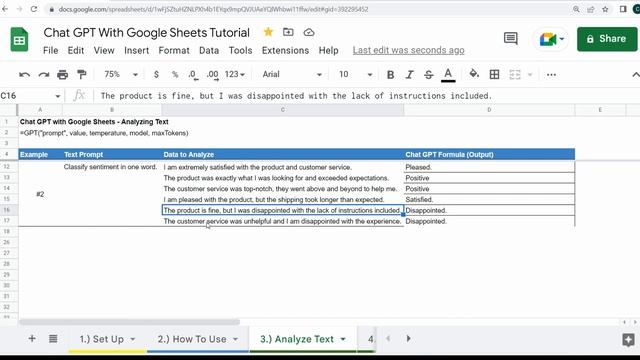This screenshot has height=360, width=640.
Task: Open the text color picker
Action: [x=448, y=75]
